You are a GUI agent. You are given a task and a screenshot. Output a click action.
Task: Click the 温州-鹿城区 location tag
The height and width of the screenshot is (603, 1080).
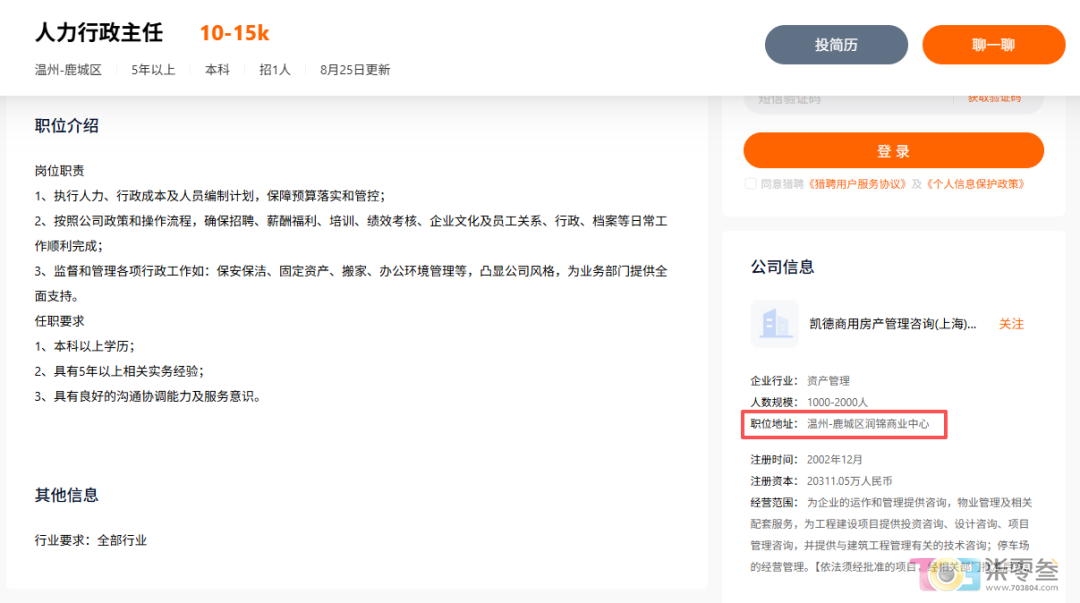point(68,70)
